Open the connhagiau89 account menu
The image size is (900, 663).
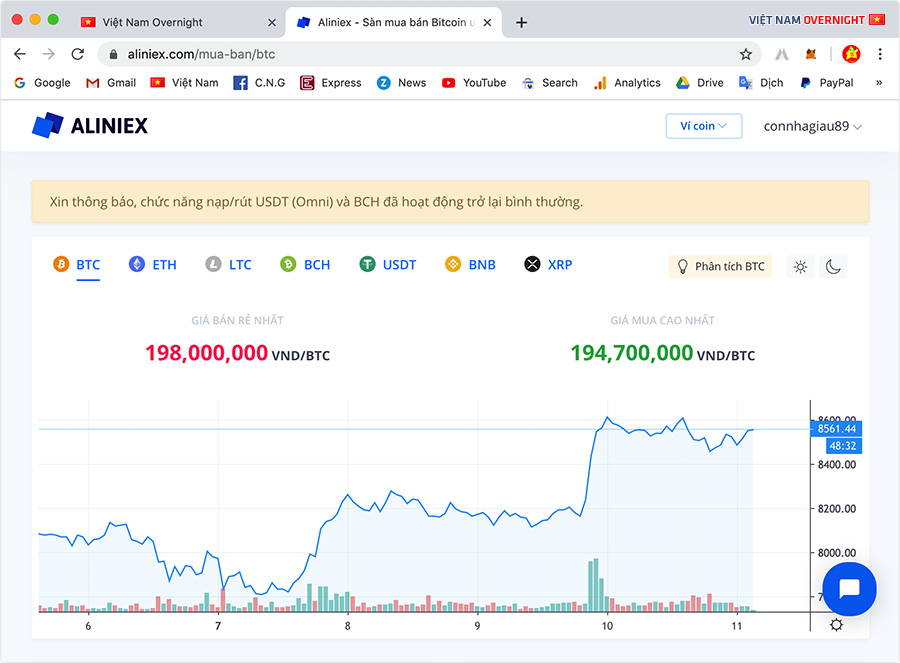[812, 126]
